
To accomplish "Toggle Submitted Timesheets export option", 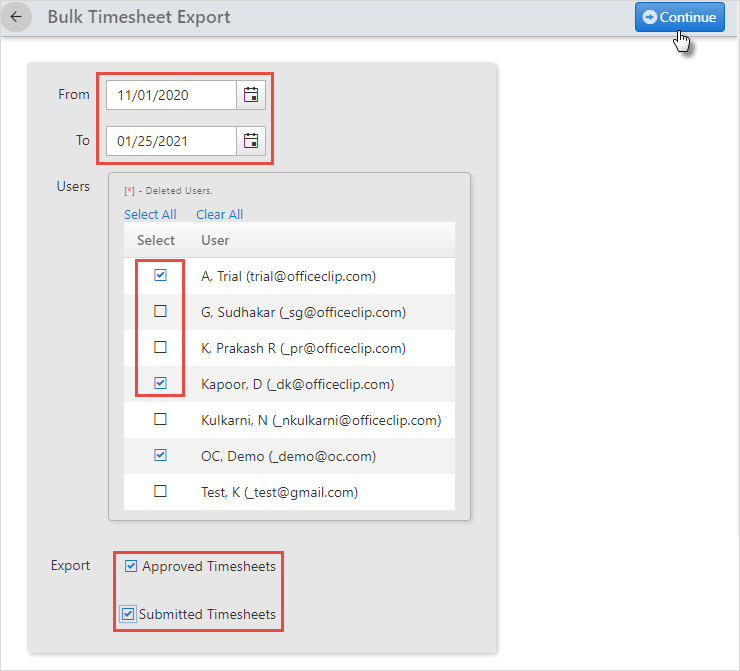I will (x=127, y=614).
